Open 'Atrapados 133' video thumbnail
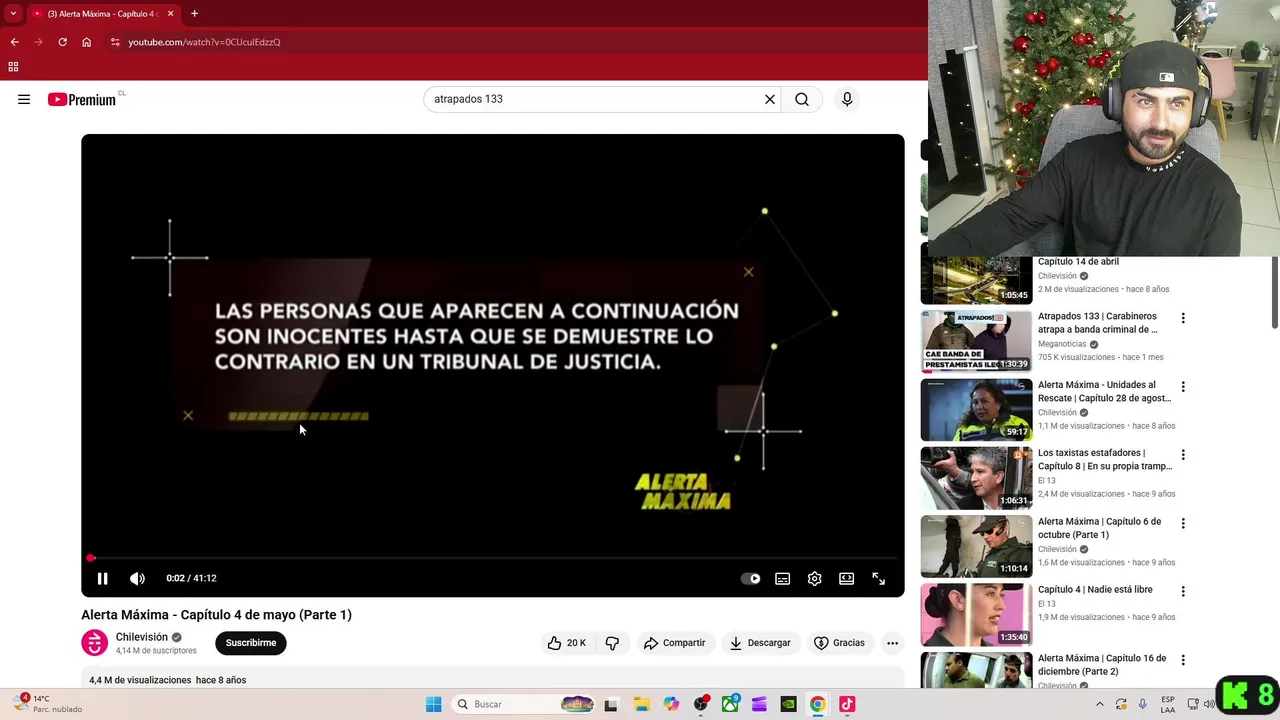 coord(976,341)
